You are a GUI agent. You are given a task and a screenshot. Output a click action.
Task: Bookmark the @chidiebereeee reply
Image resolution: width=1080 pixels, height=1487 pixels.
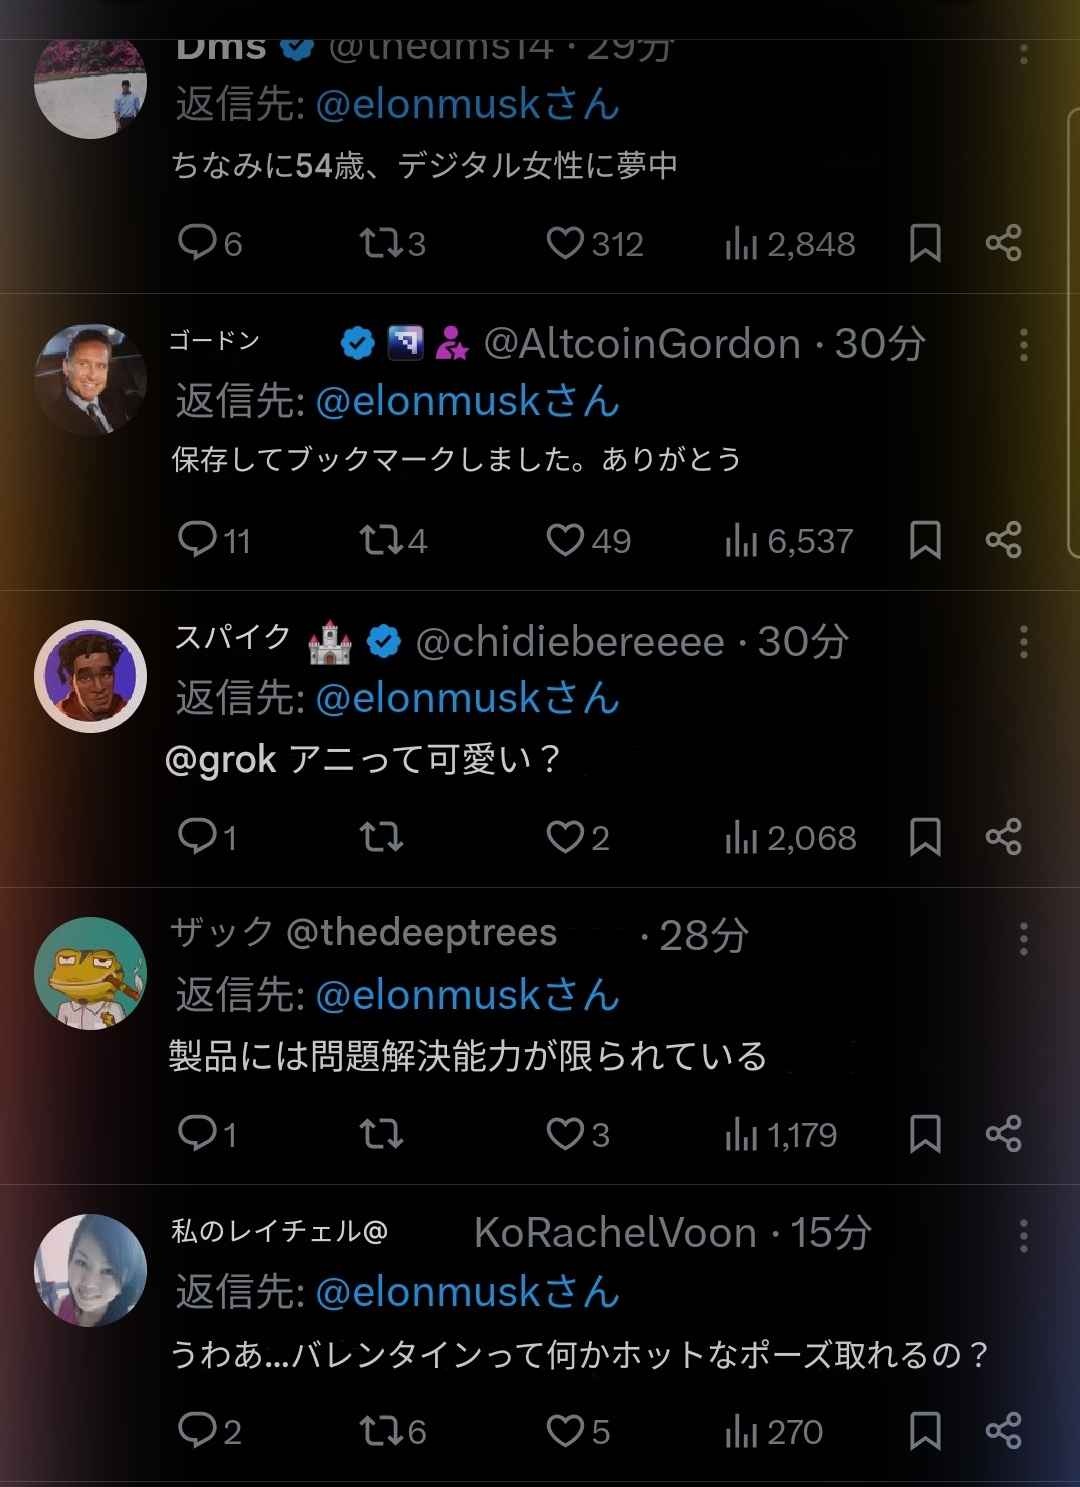(x=925, y=838)
